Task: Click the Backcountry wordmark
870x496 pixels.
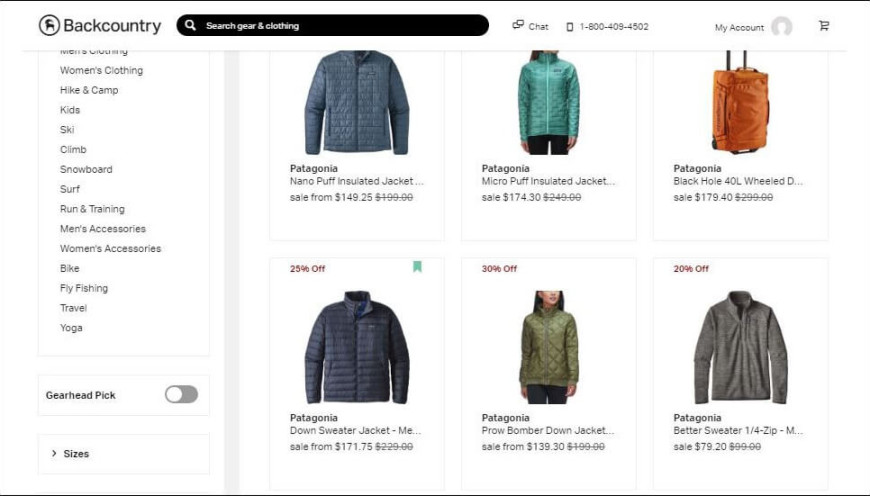Action: click(112, 26)
